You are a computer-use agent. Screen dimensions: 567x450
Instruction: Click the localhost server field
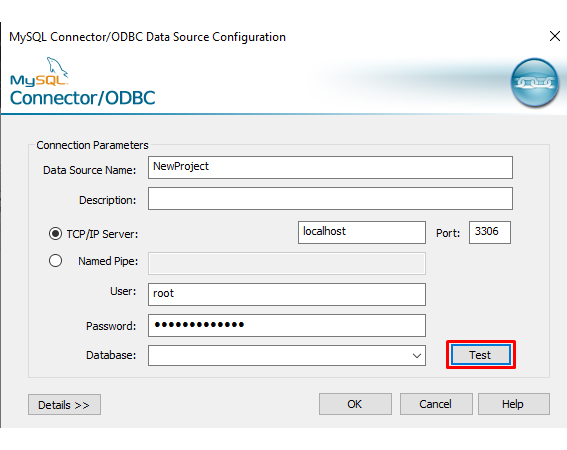(362, 233)
